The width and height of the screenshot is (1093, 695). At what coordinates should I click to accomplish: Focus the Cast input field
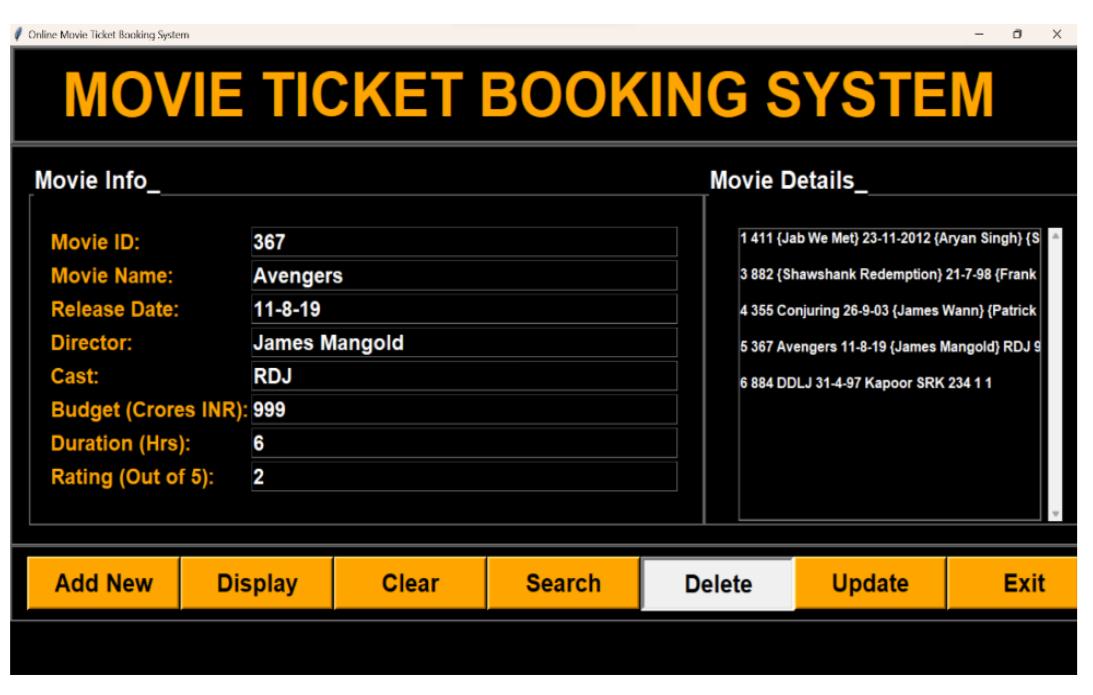[463, 376]
